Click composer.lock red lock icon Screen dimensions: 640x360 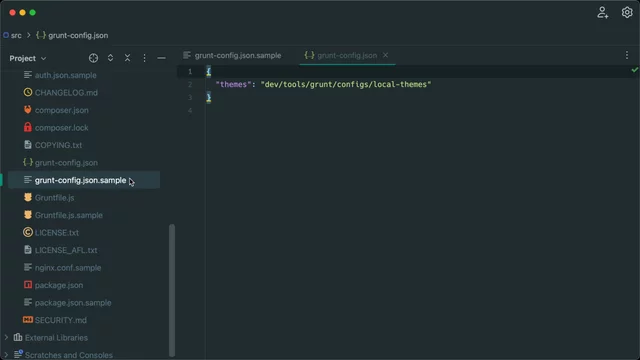27,127
